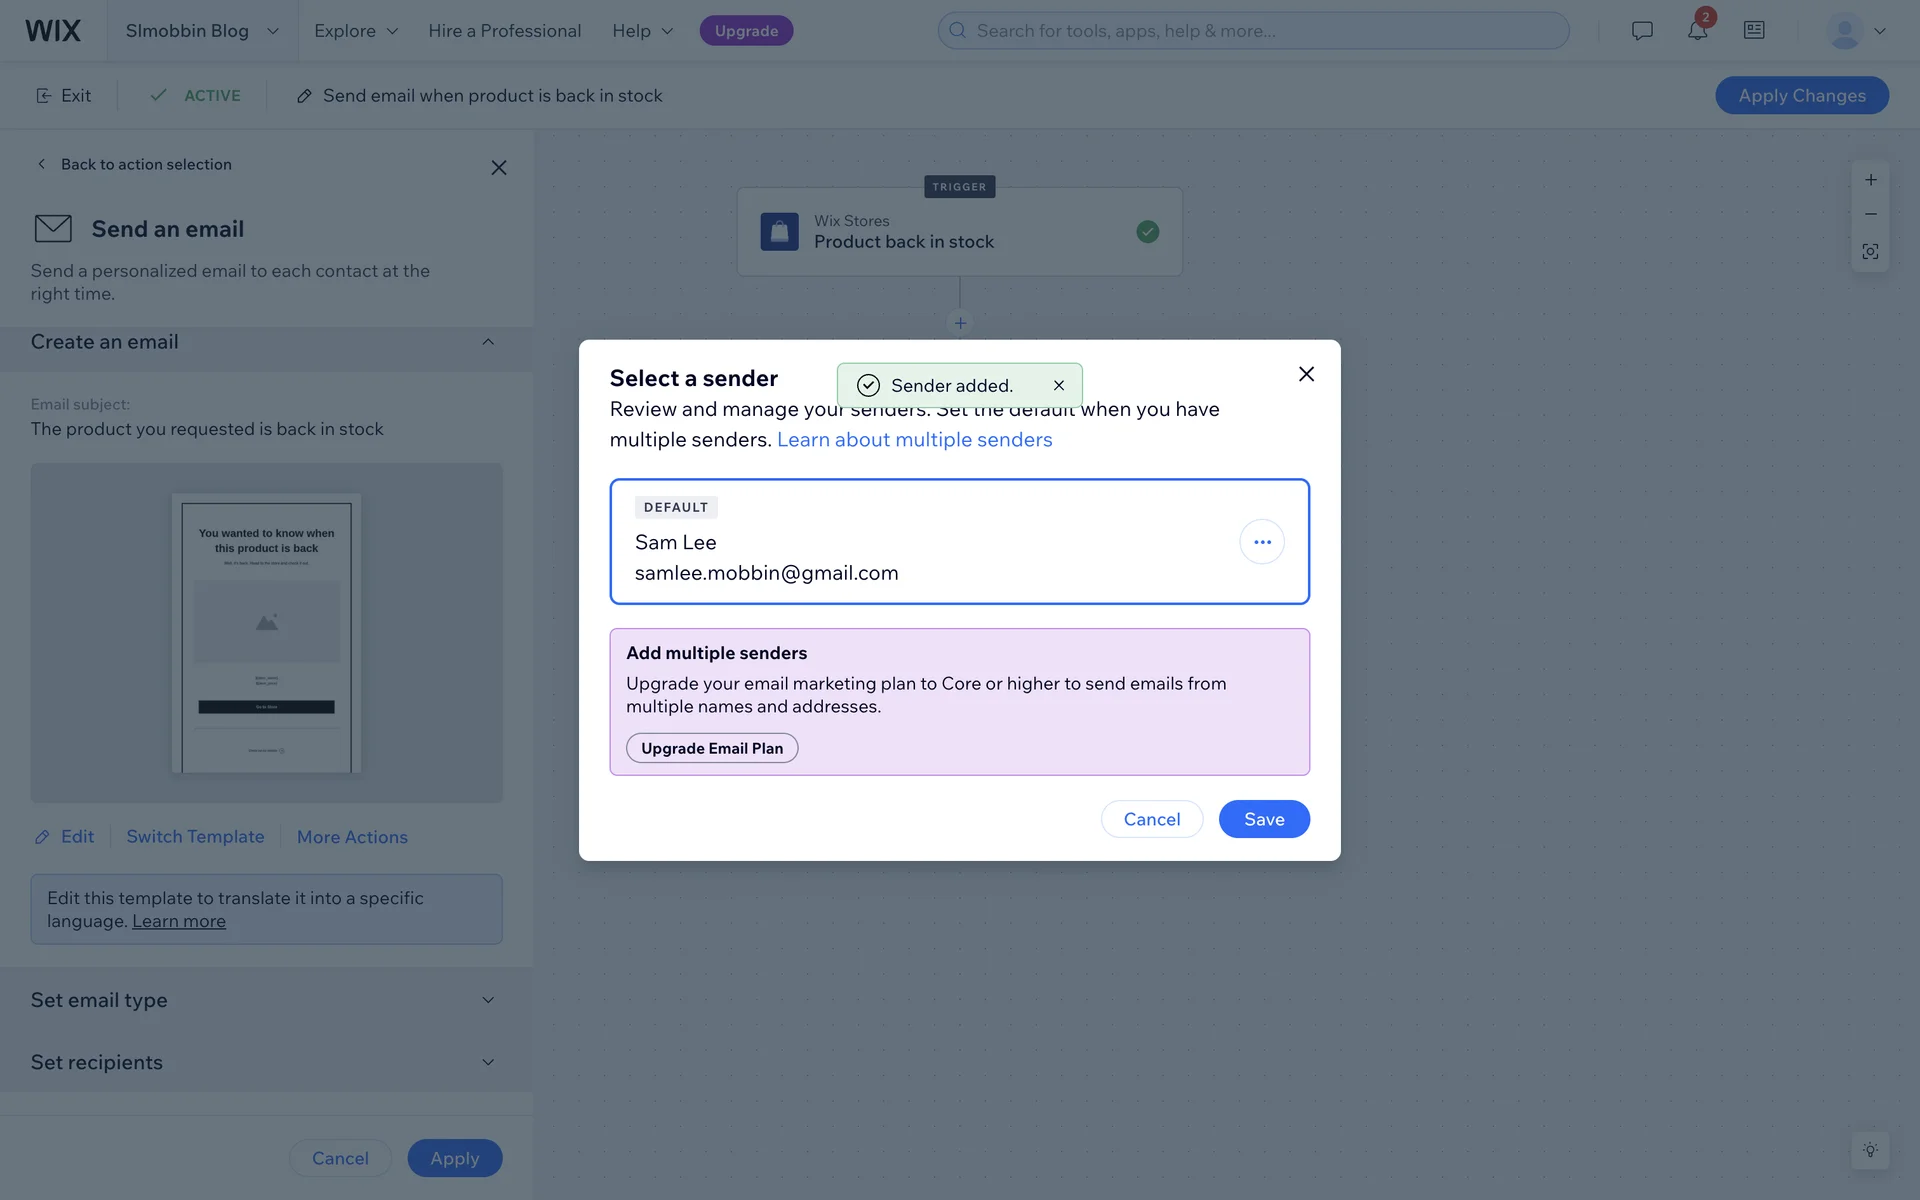Open the chat messages icon
Viewport: 1920px width, 1200px height.
coord(1642,31)
